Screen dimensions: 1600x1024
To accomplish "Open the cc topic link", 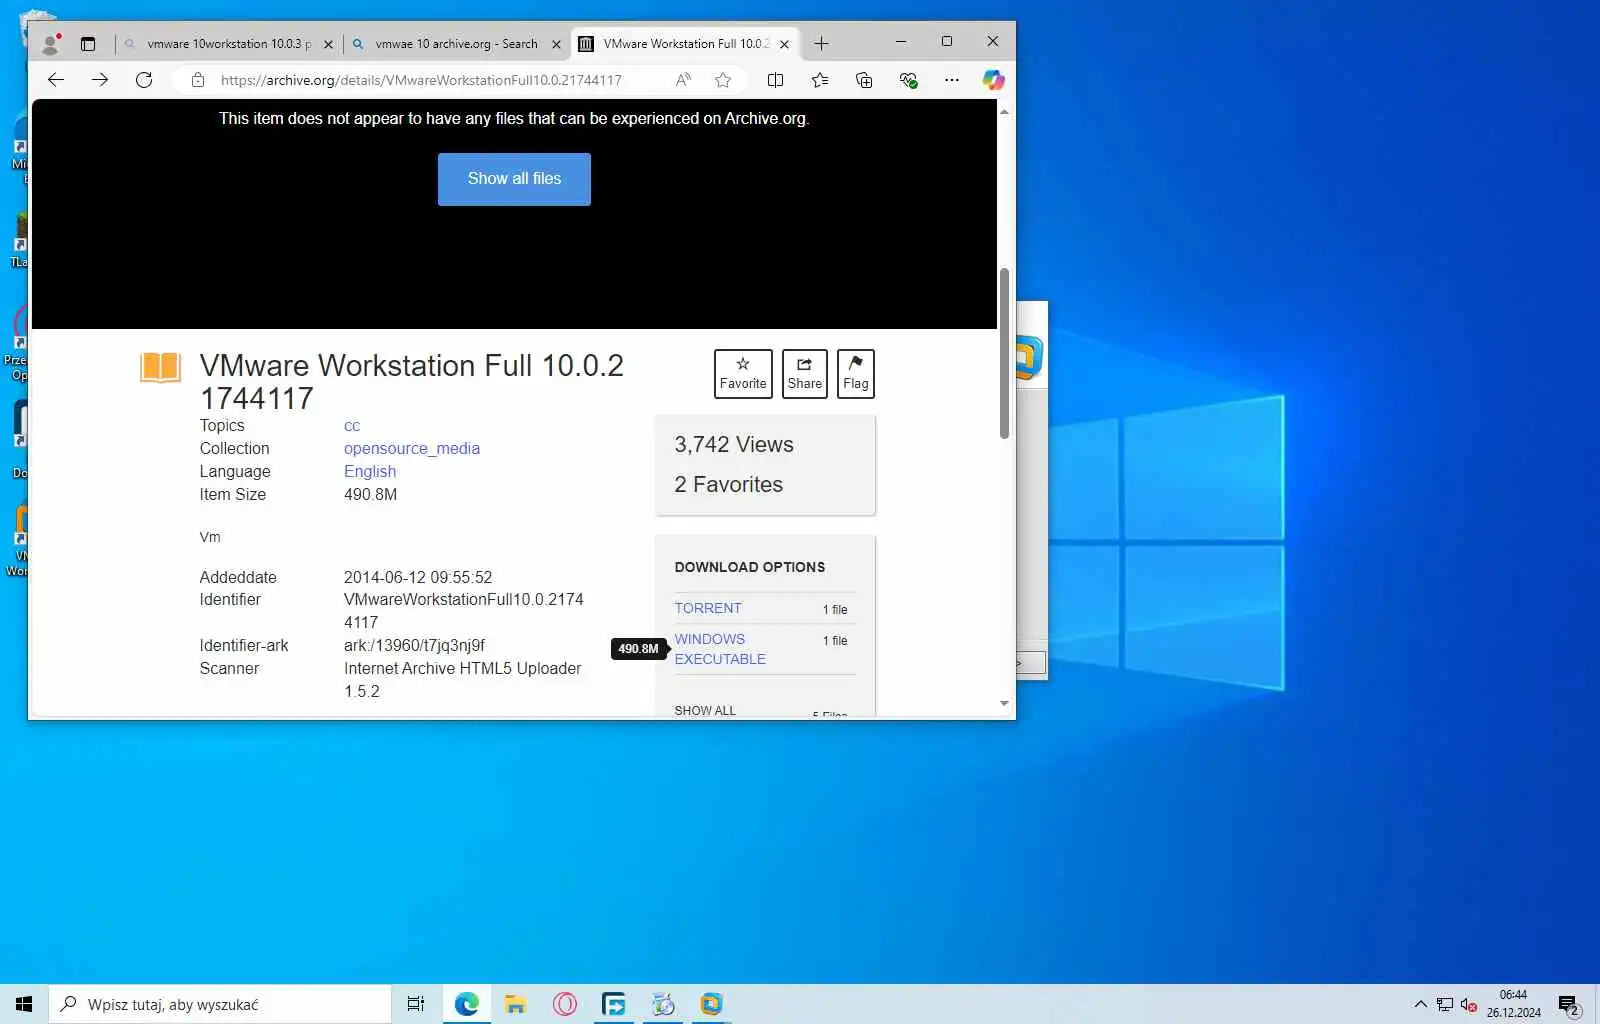I will click(352, 426).
